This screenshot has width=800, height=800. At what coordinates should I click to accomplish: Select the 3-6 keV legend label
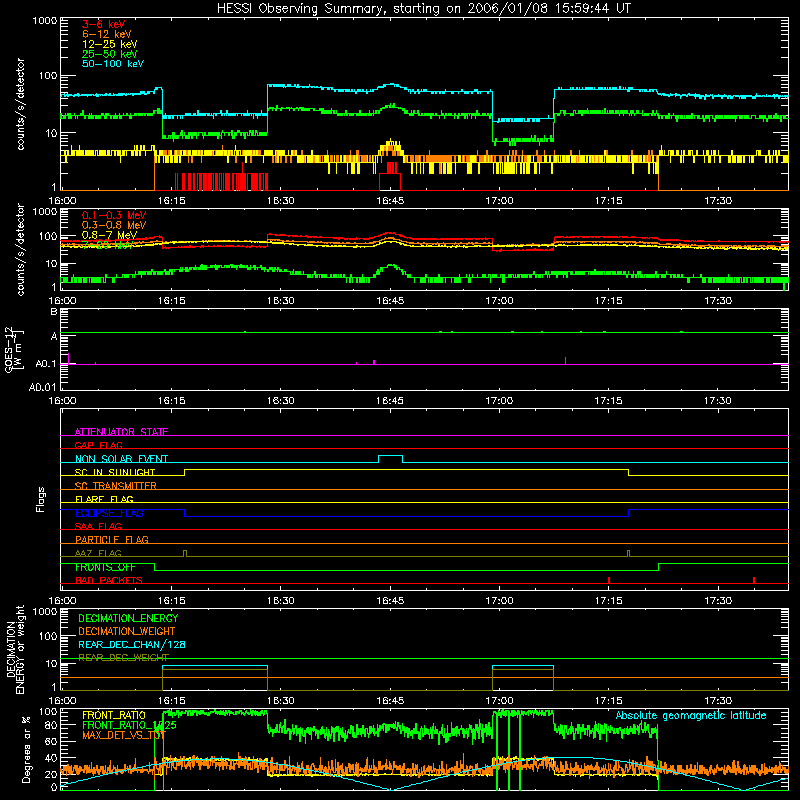(x=104, y=24)
